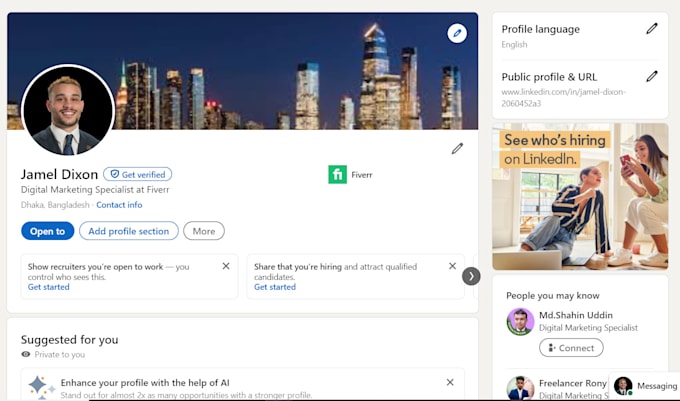Screen dimensions: 680x401
Task: Get started with sharing that you're hiring
Action: click(x=275, y=287)
